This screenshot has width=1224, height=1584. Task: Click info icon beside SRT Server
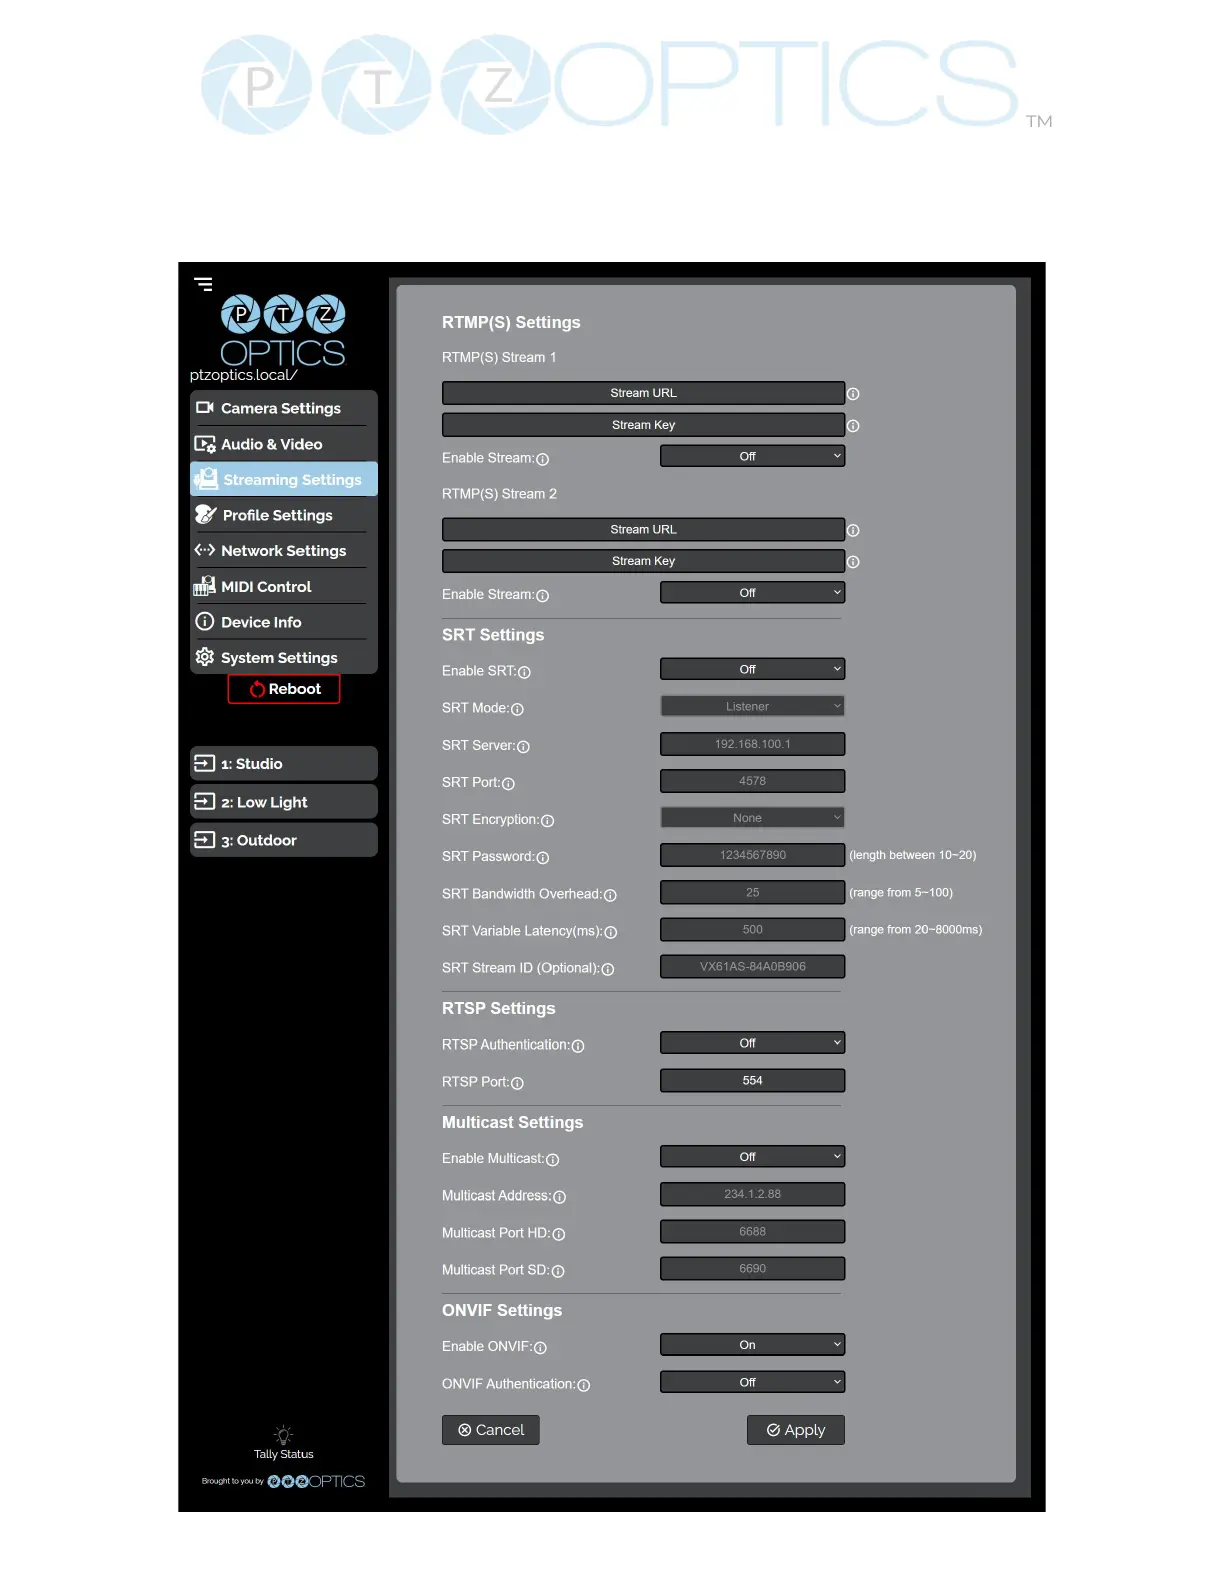point(524,747)
